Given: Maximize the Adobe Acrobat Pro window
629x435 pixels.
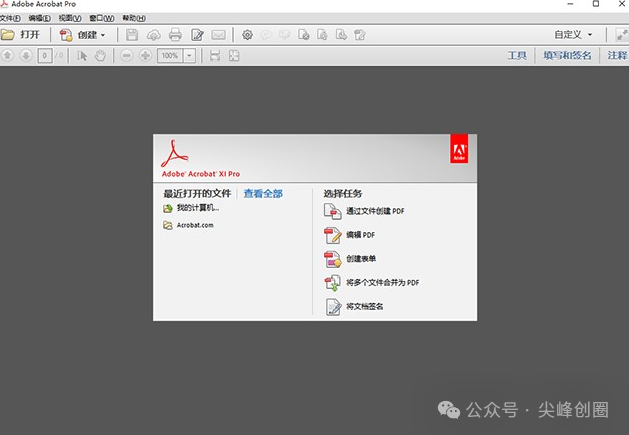Looking at the screenshot, I should (596, 4).
